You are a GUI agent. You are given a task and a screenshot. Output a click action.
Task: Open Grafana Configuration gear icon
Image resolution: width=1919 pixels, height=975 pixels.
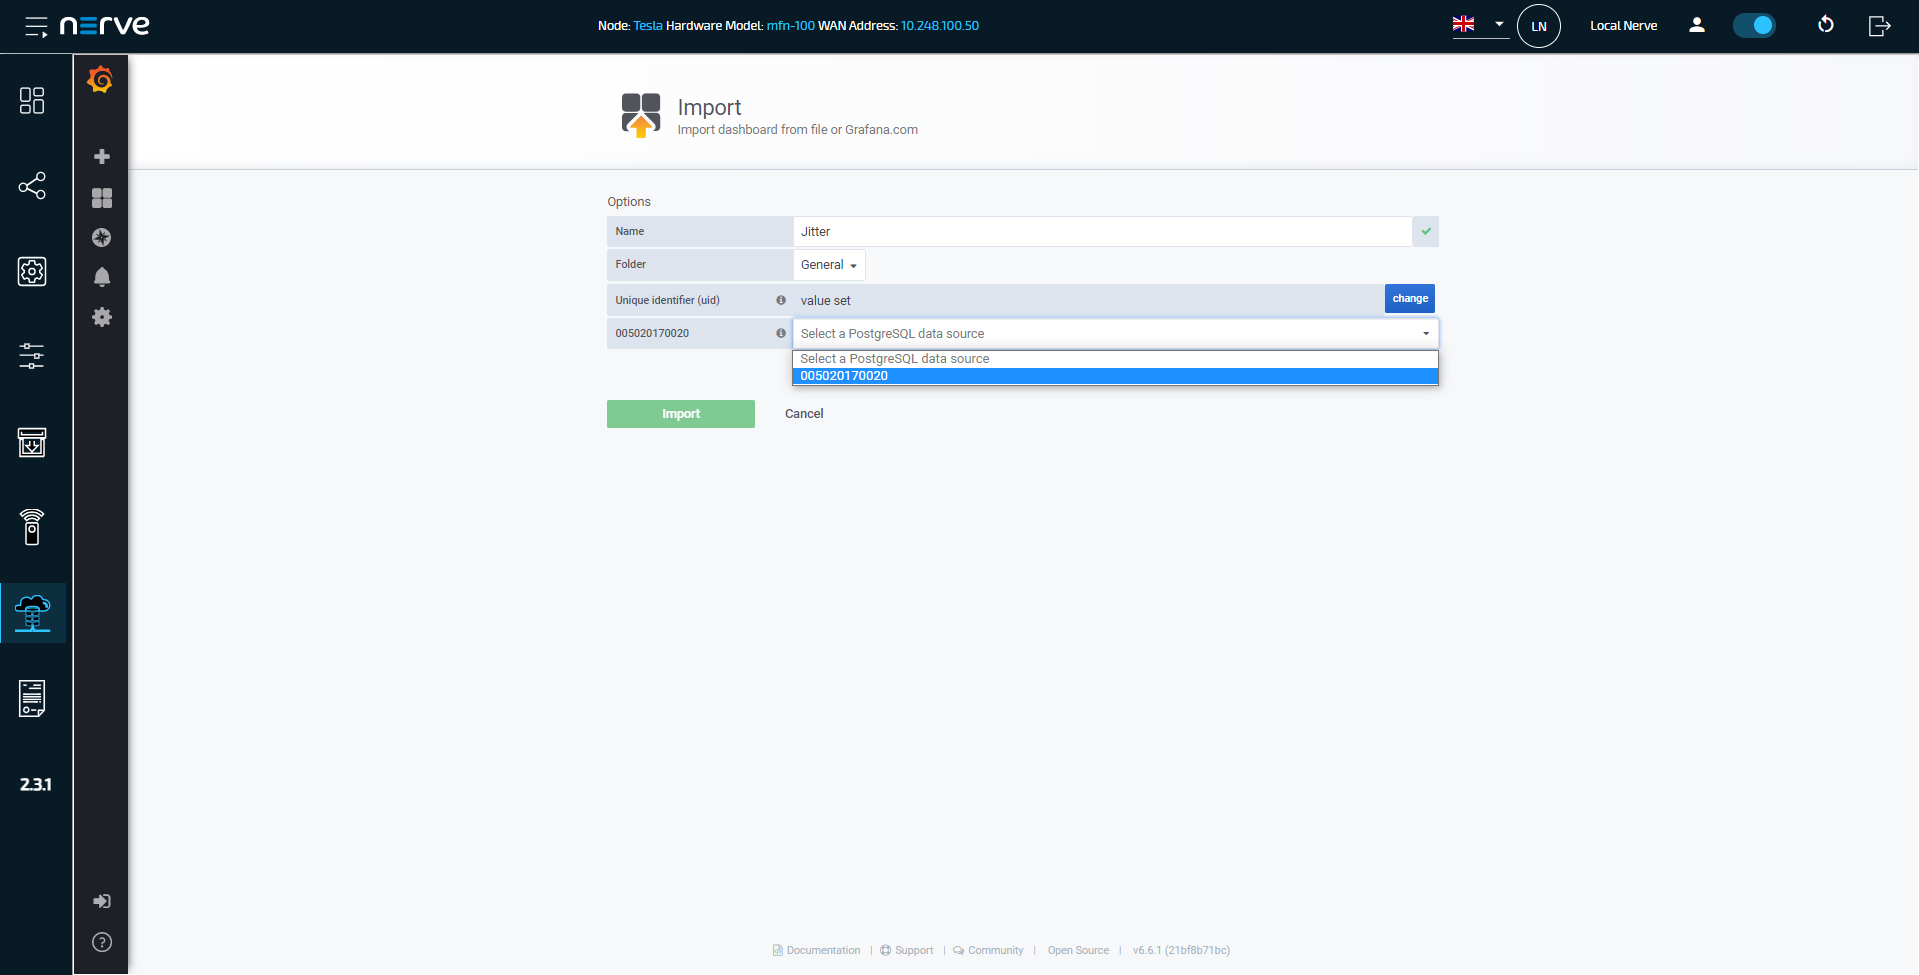point(101,317)
